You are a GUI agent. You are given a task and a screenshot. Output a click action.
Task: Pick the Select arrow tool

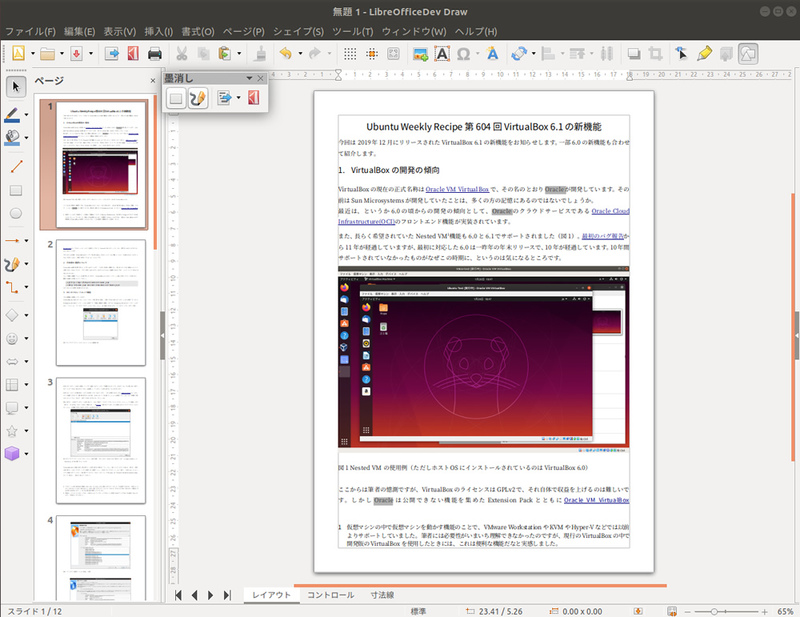coord(16,87)
